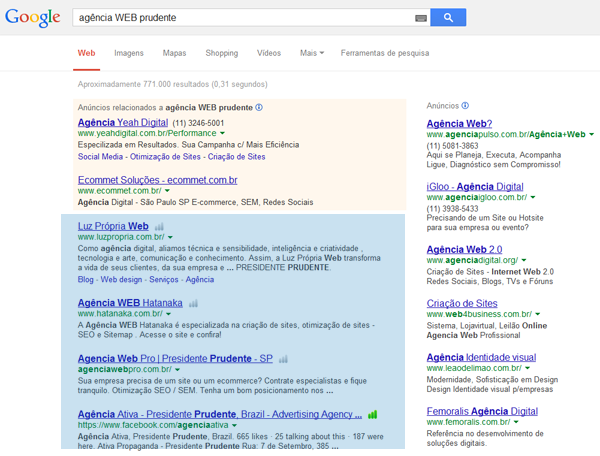Open Ferramentas de pesquisa
Image resolution: width=600 pixels, height=456 pixels.
(385, 53)
